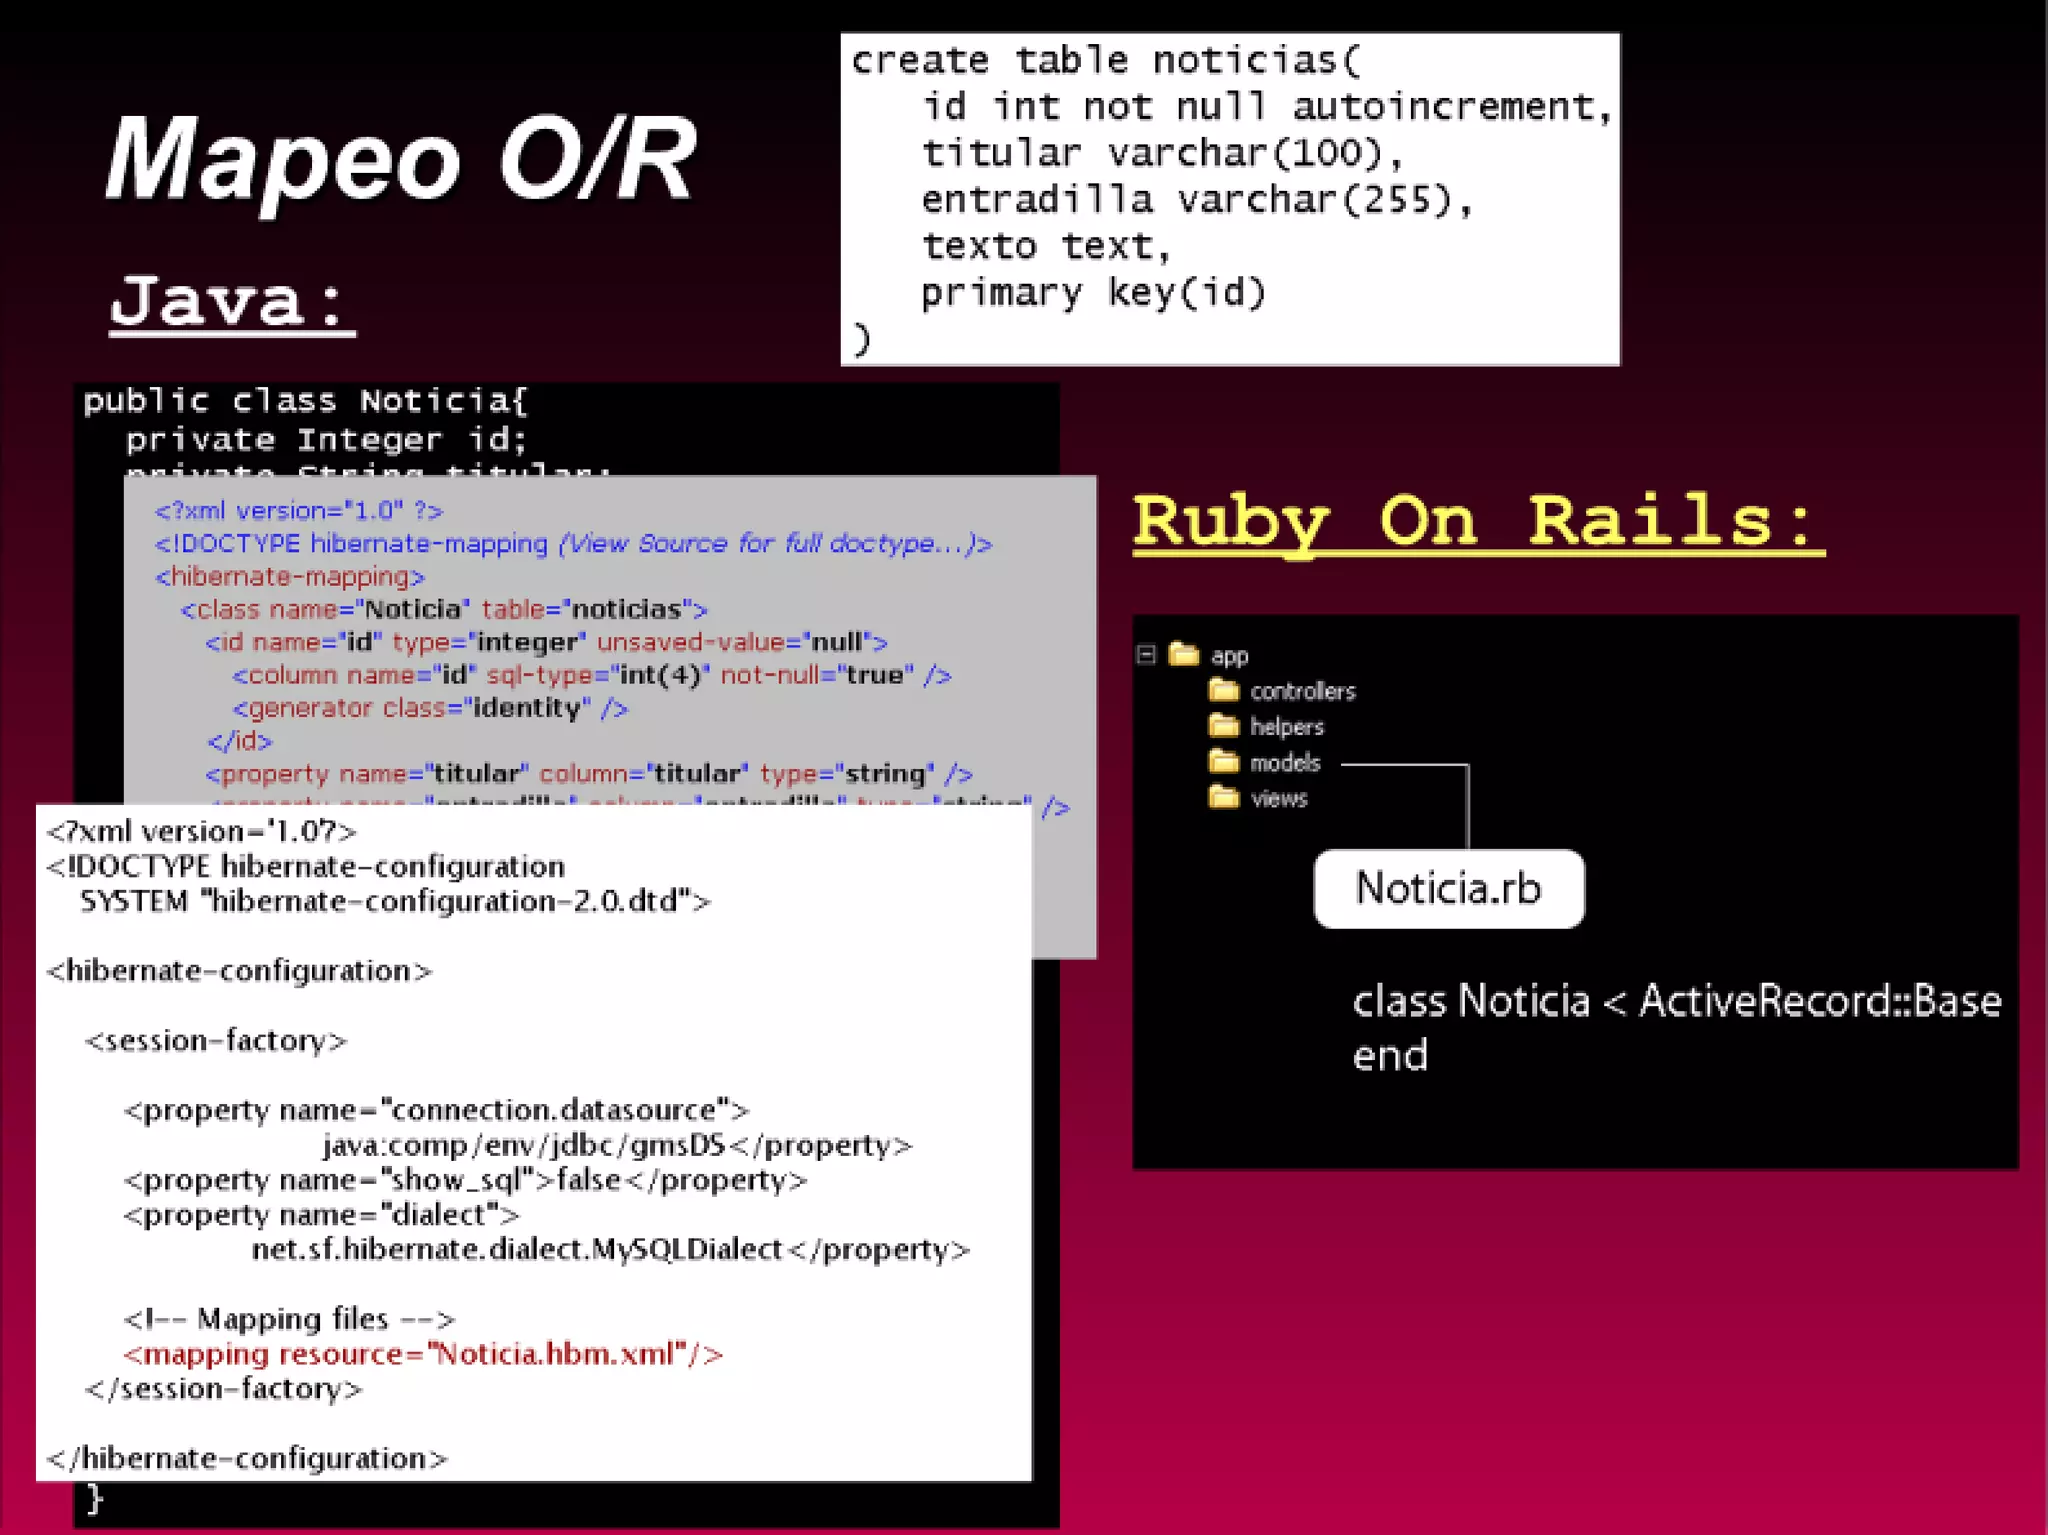Viewport: 2048px width, 1535px height.
Task: Click the blue '</id>' closing tag
Action: (x=239, y=741)
